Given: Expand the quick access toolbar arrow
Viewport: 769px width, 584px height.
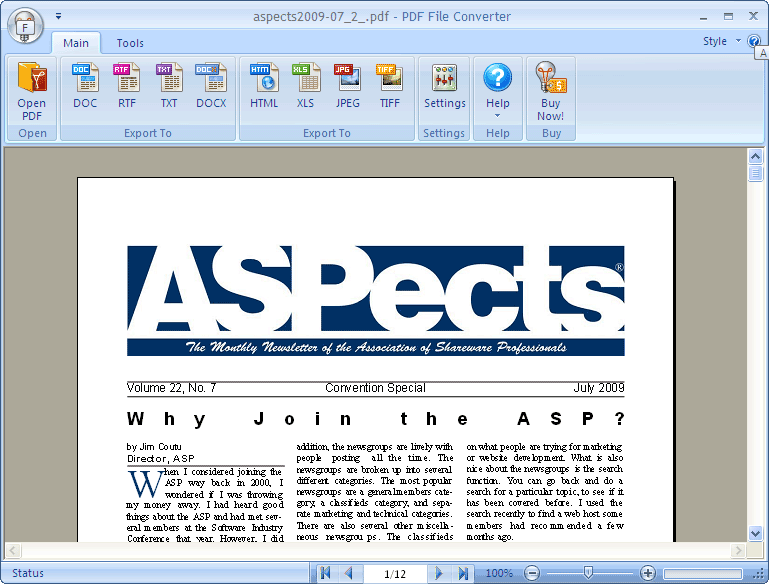Looking at the screenshot, I should 58,17.
